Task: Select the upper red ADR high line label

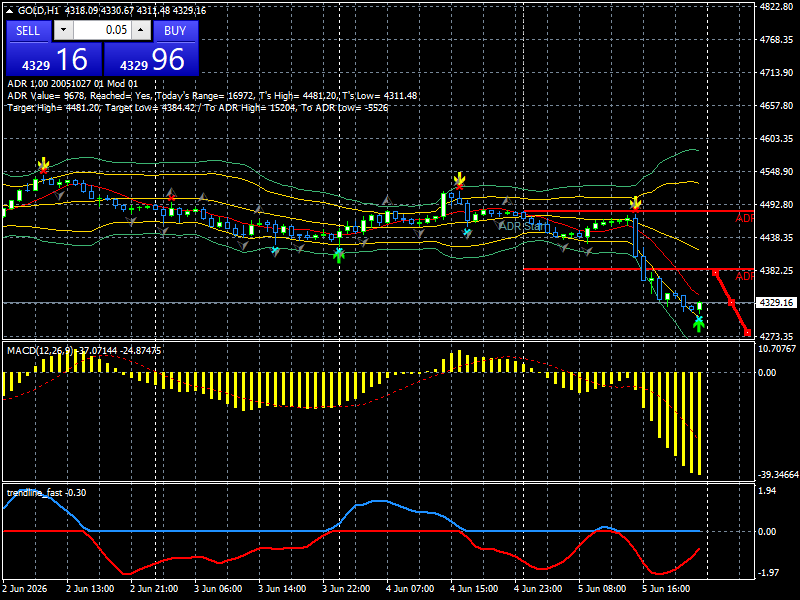Action: tap(744, 218)
